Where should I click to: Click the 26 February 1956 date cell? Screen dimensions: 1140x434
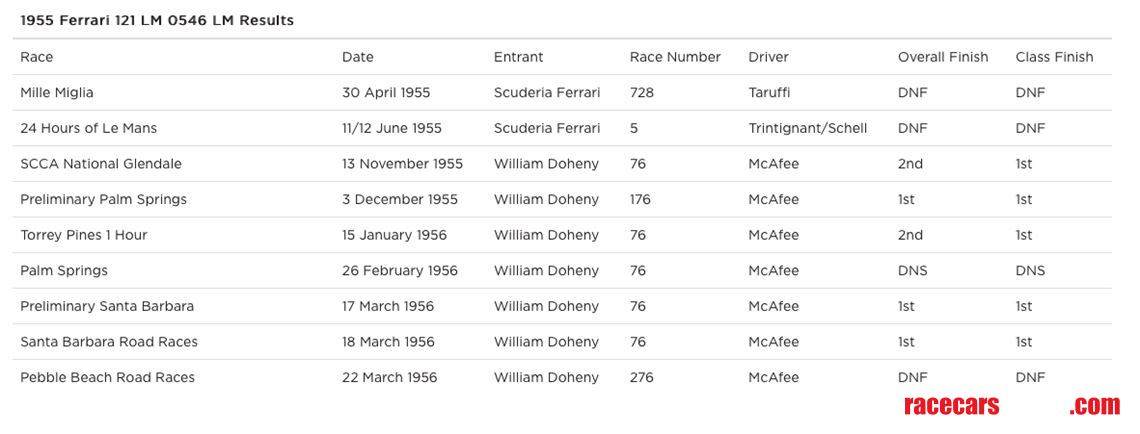399,271
